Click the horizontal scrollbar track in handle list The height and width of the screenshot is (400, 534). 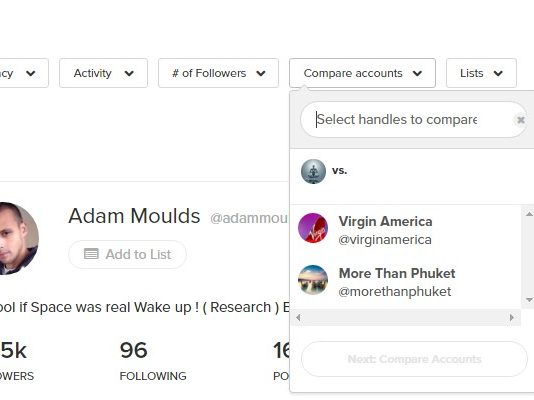pyautogui.click(x=405, y=318)
